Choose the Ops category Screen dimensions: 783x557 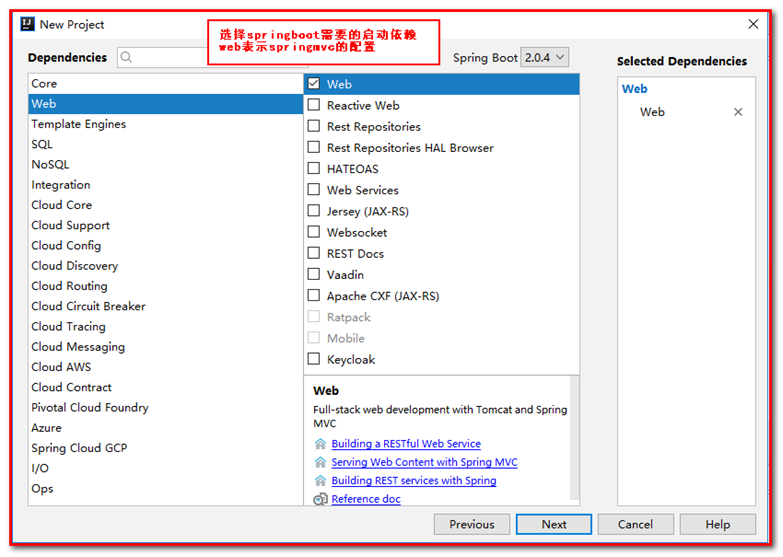coord(166,489)
